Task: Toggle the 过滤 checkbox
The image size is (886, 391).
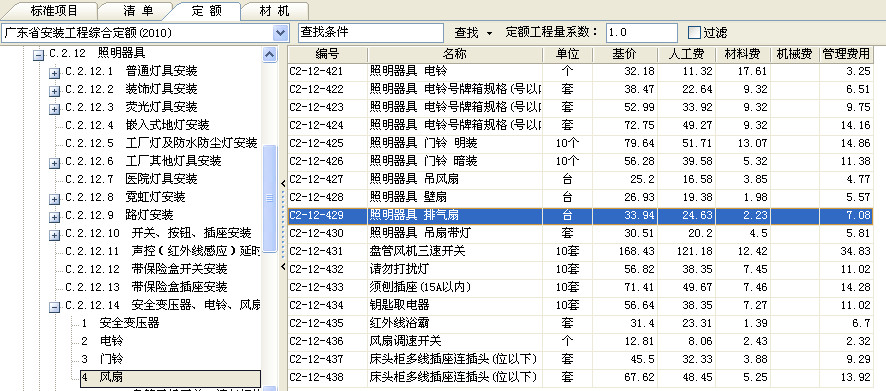Action: pyautogui.click(x=694, y=33)
